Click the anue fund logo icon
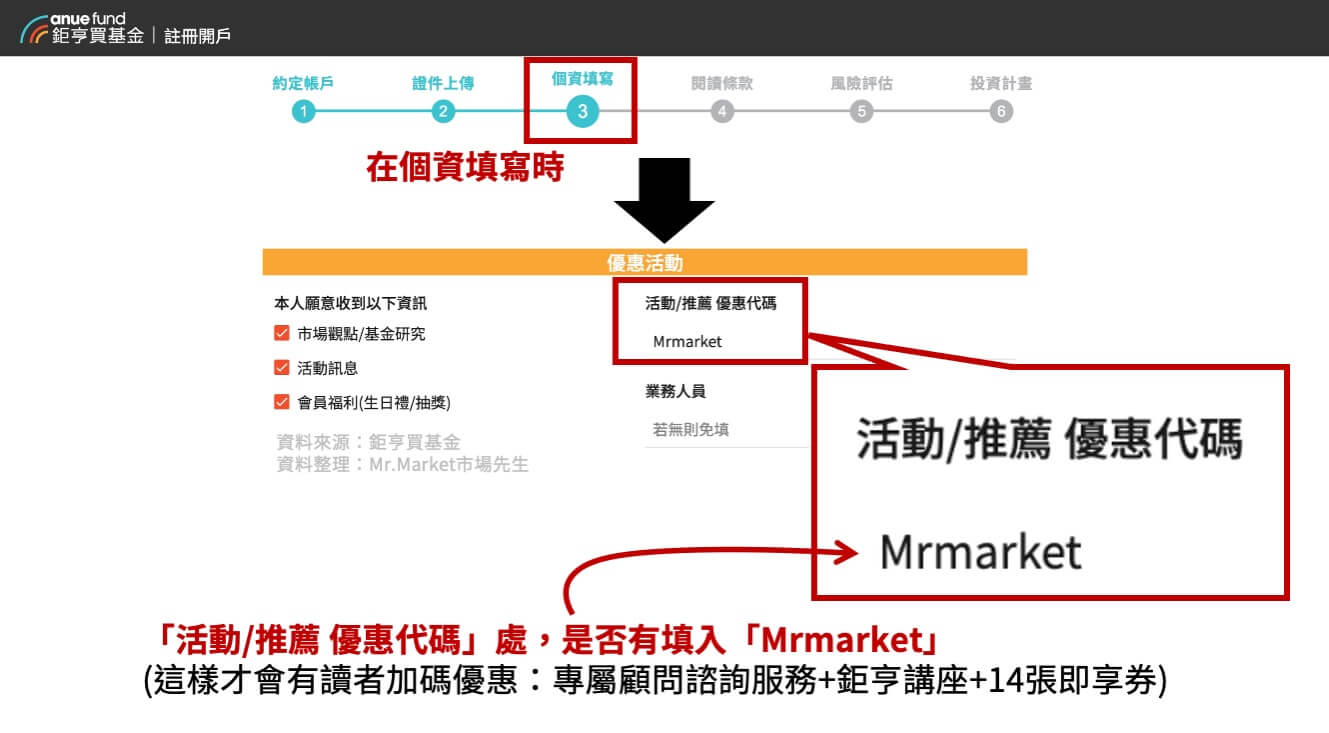Viewport: 1329px width, 733px height. click(x=33, y=28)
